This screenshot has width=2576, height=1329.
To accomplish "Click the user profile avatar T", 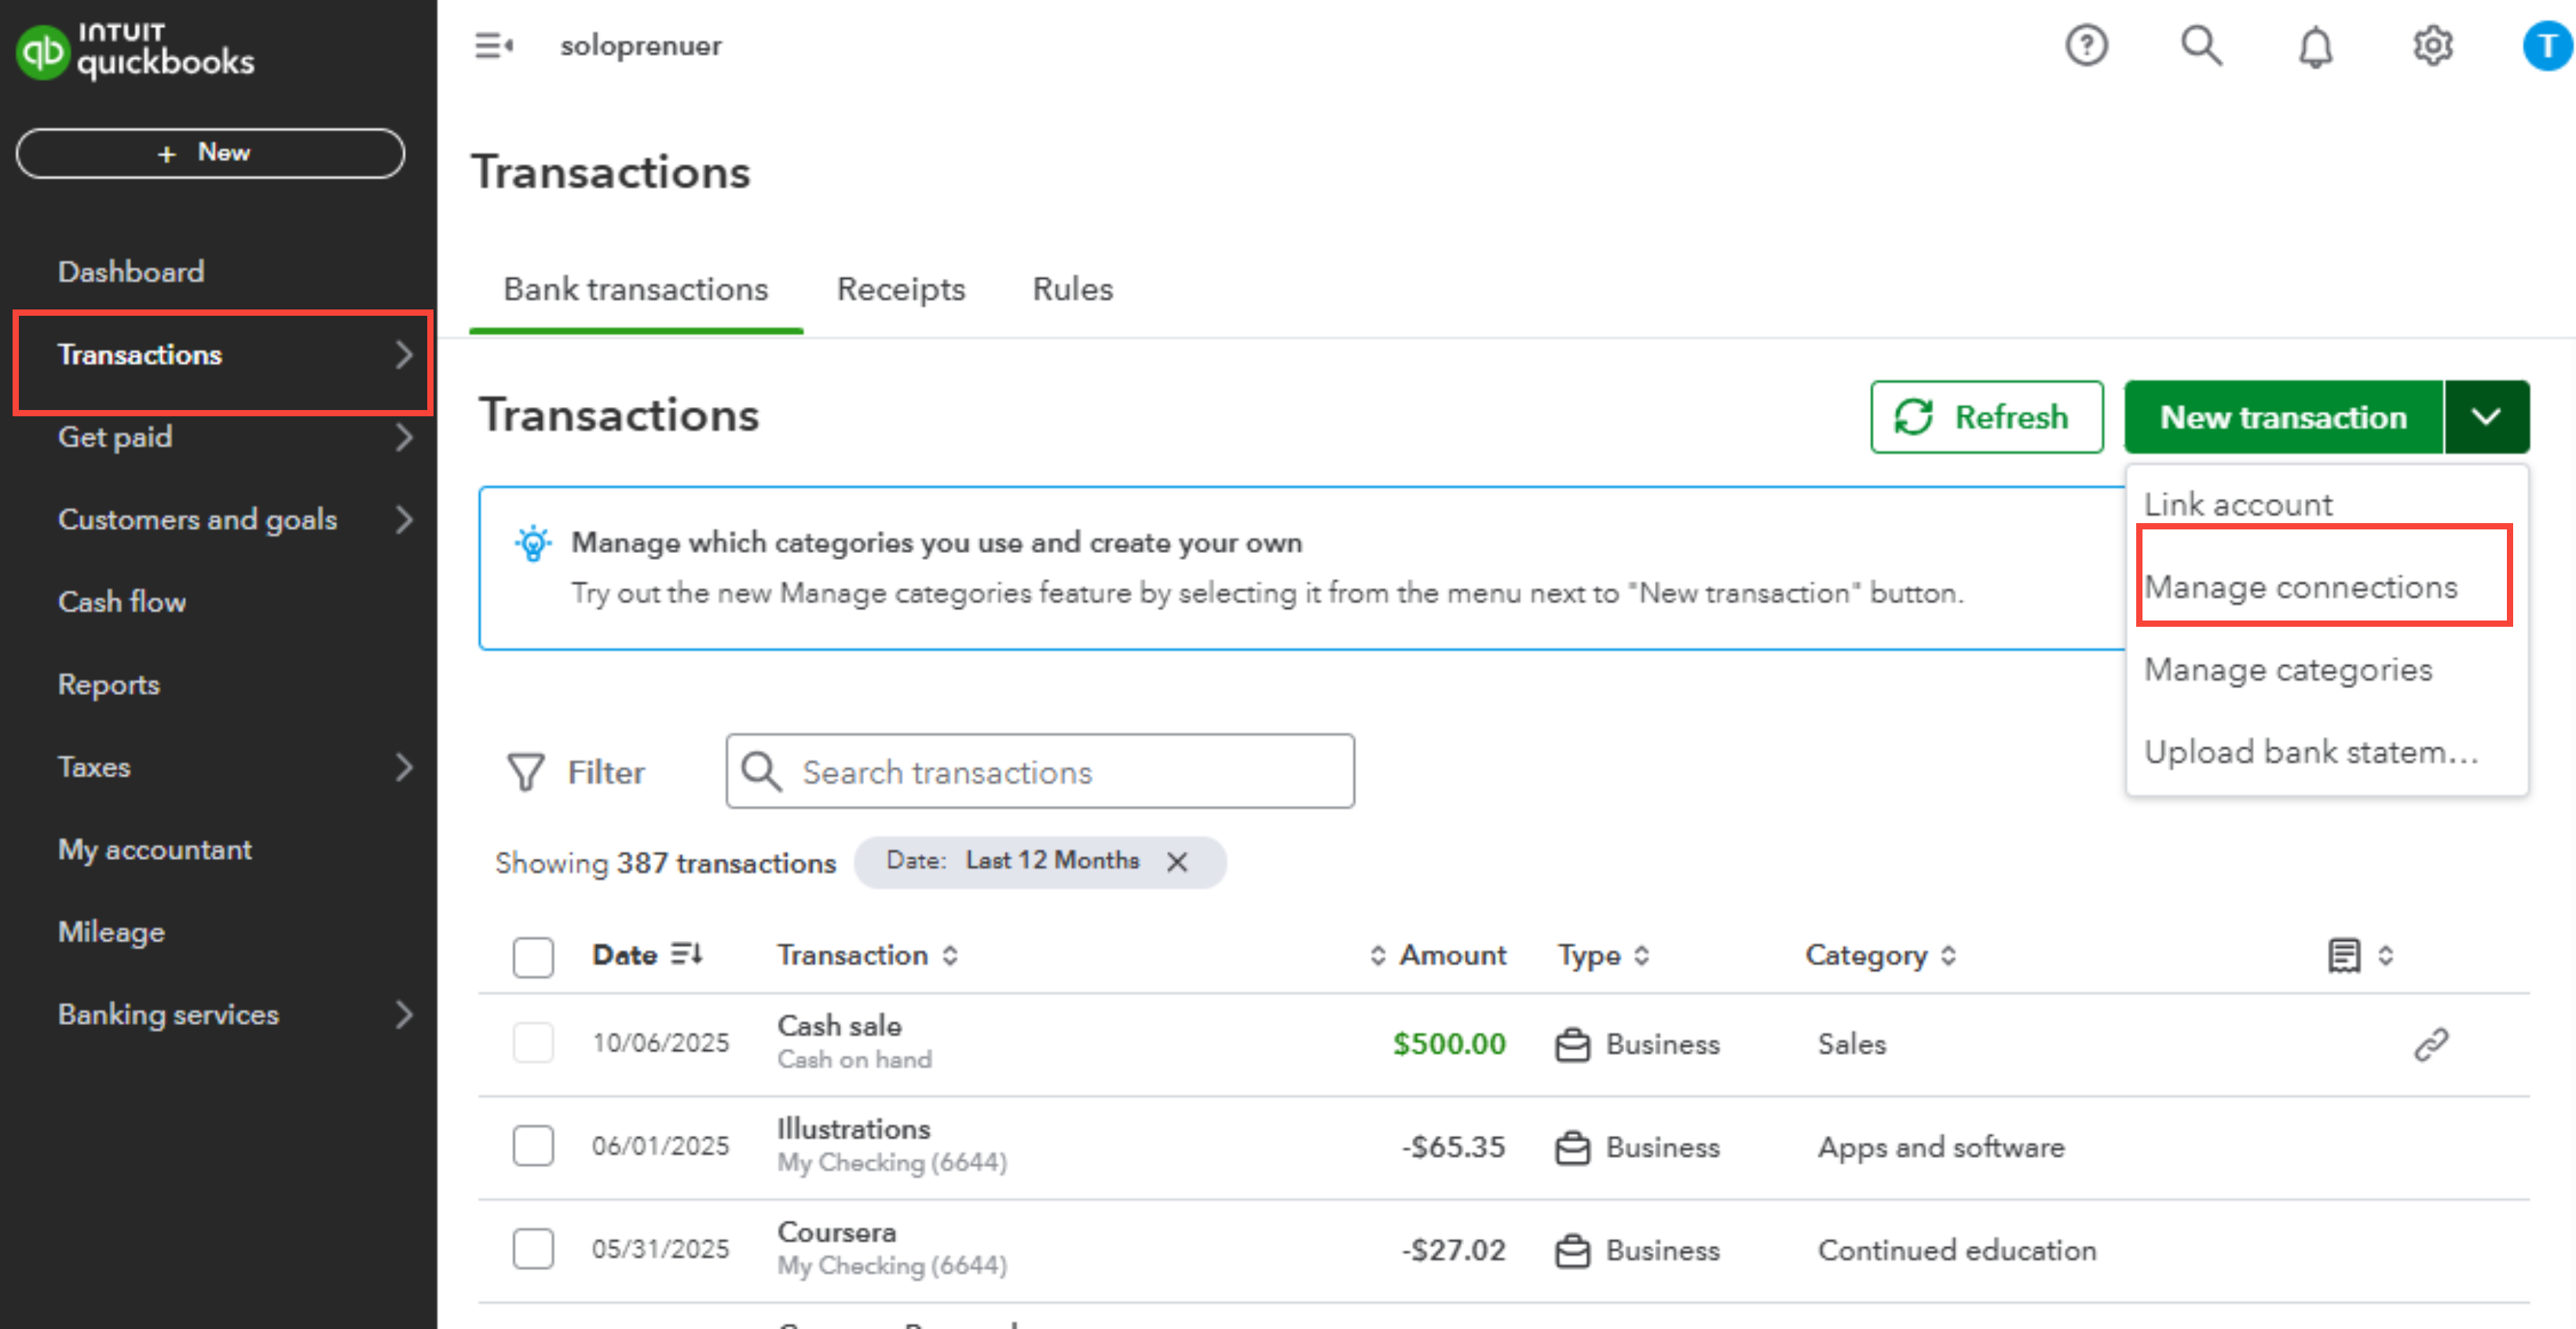I will pyautogui.click(x=2546, y=46).
